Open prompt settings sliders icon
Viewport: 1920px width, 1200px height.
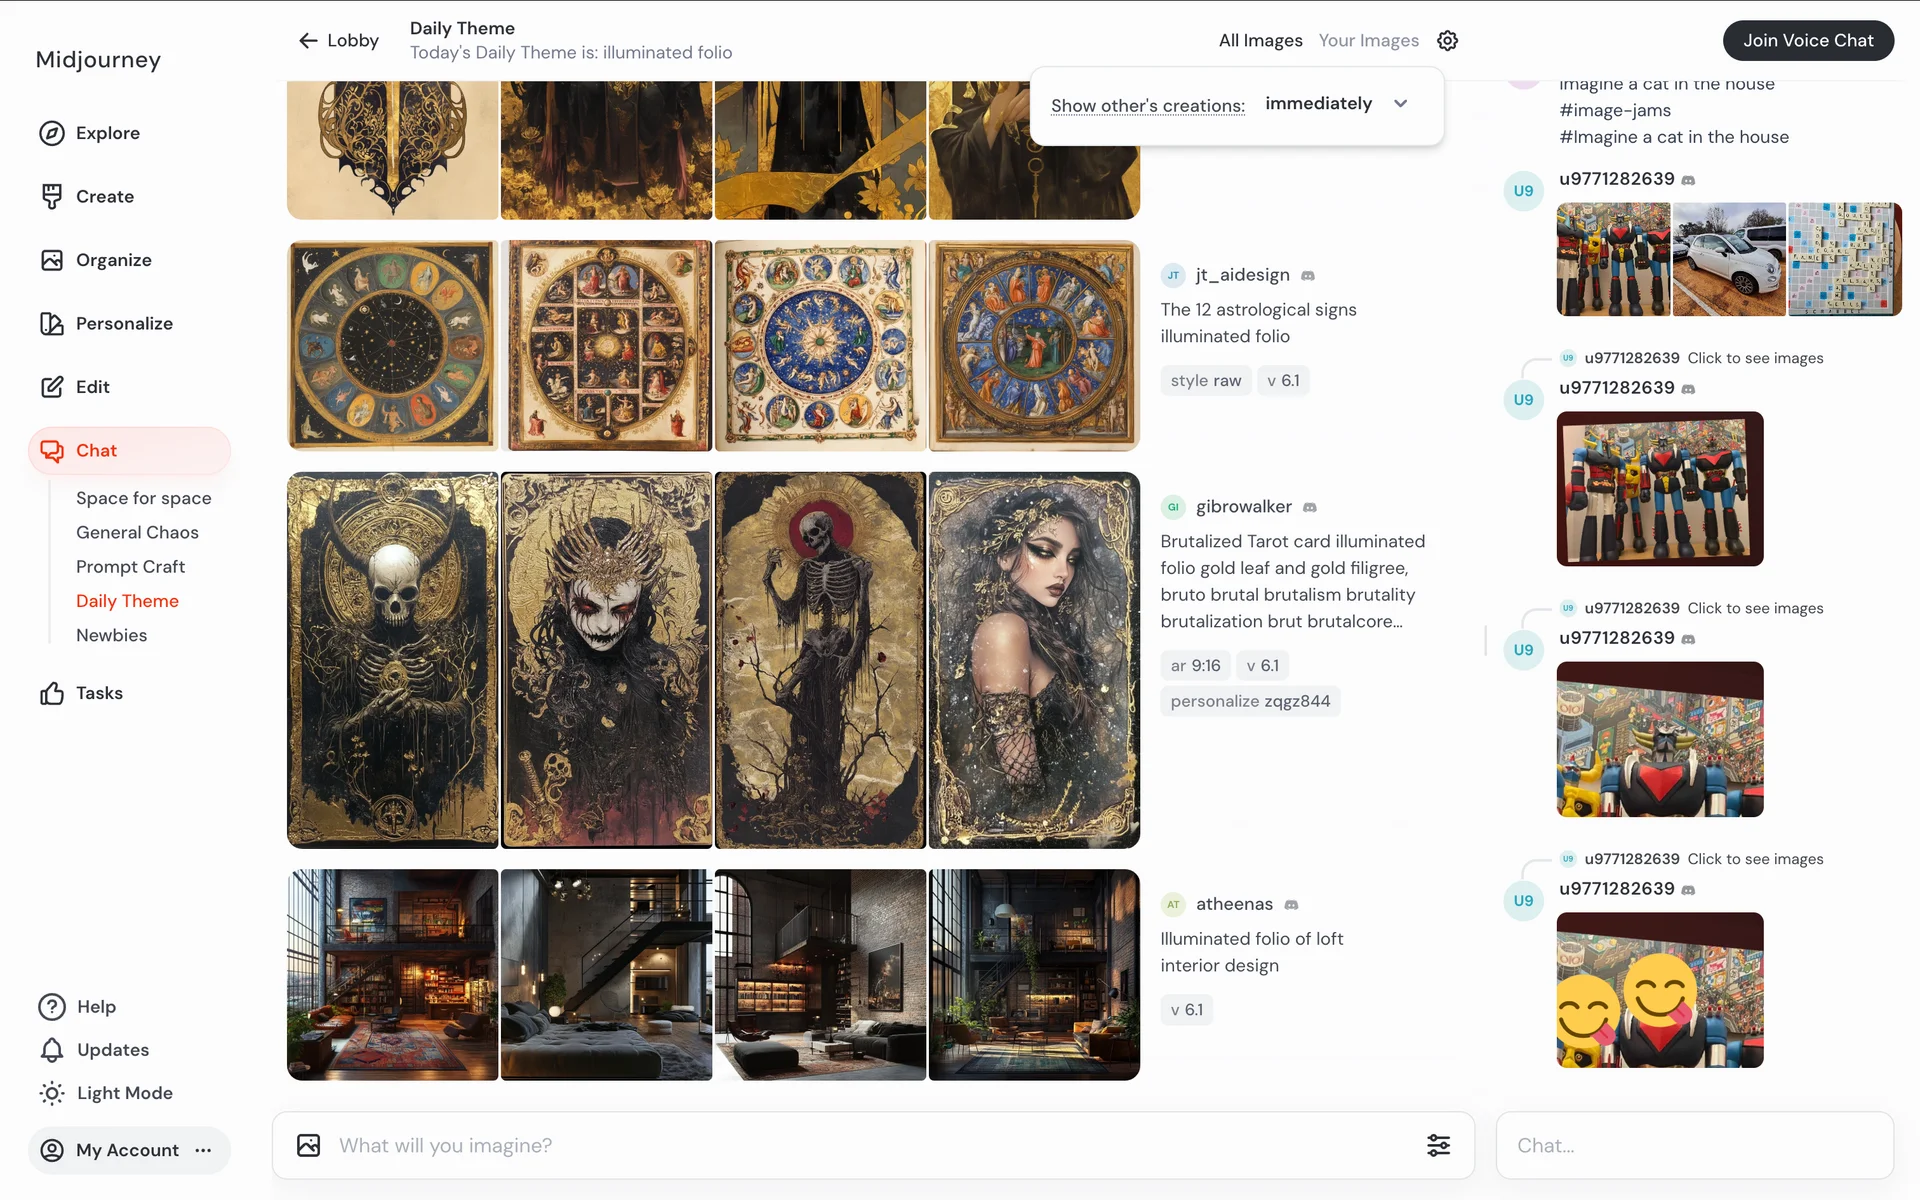coord(1438,1145)
